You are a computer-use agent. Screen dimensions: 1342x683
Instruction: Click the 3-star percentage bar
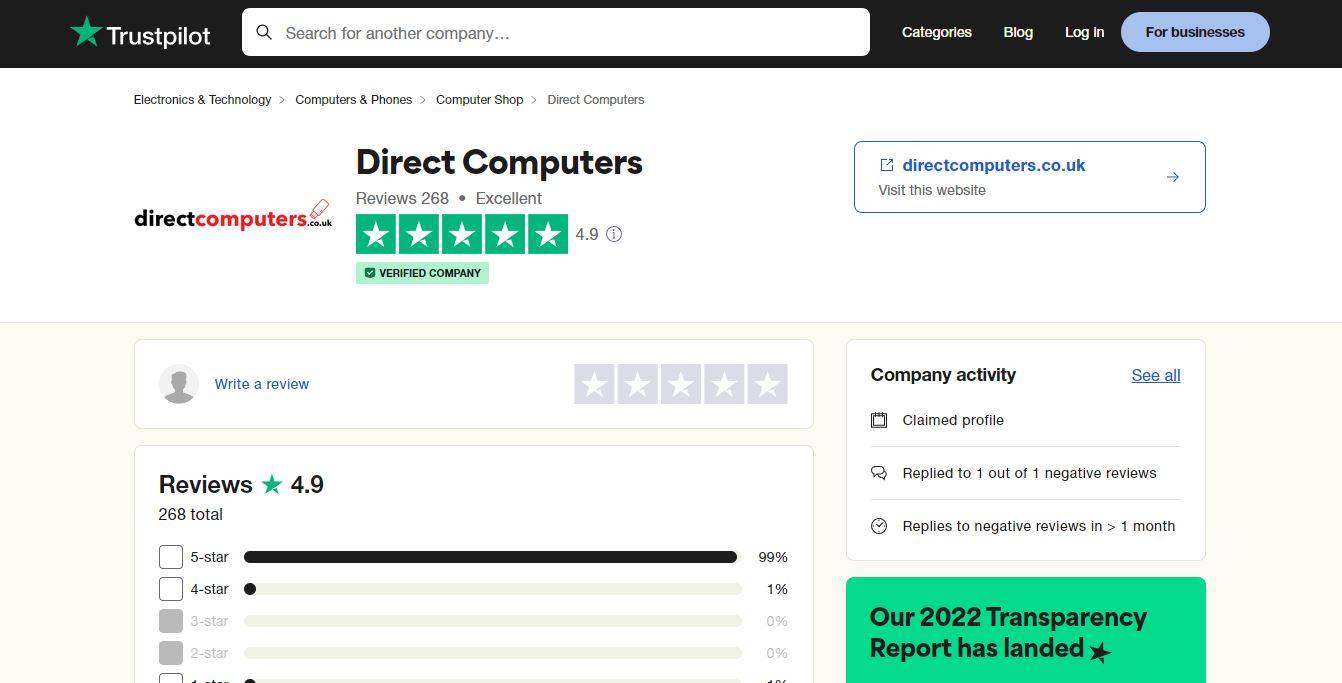493,621
